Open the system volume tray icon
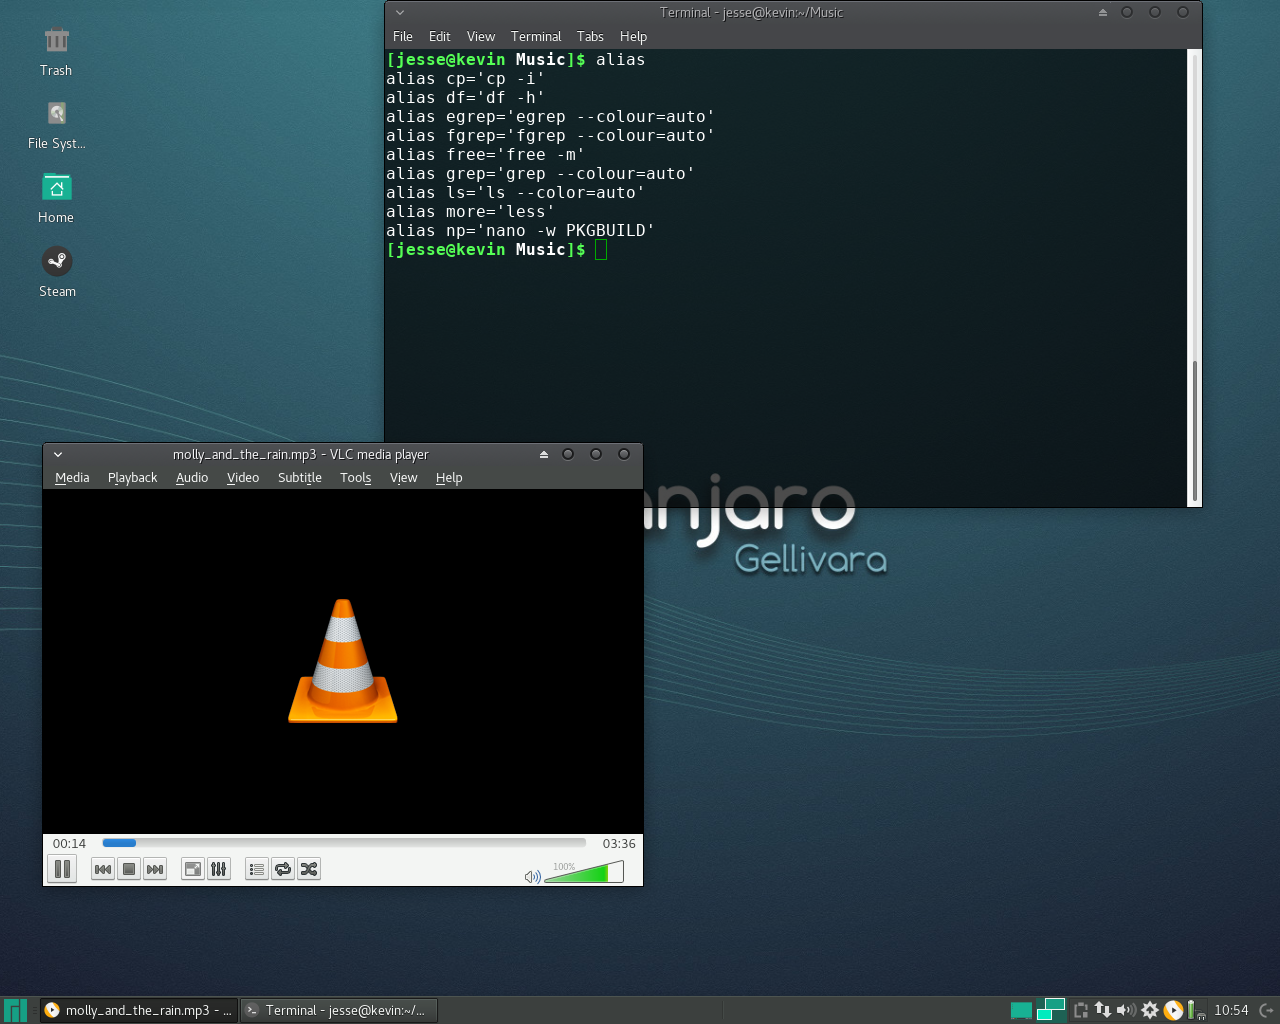The height and width of the screenshot is (1024, 1280). click(x=1126, y=1010)
